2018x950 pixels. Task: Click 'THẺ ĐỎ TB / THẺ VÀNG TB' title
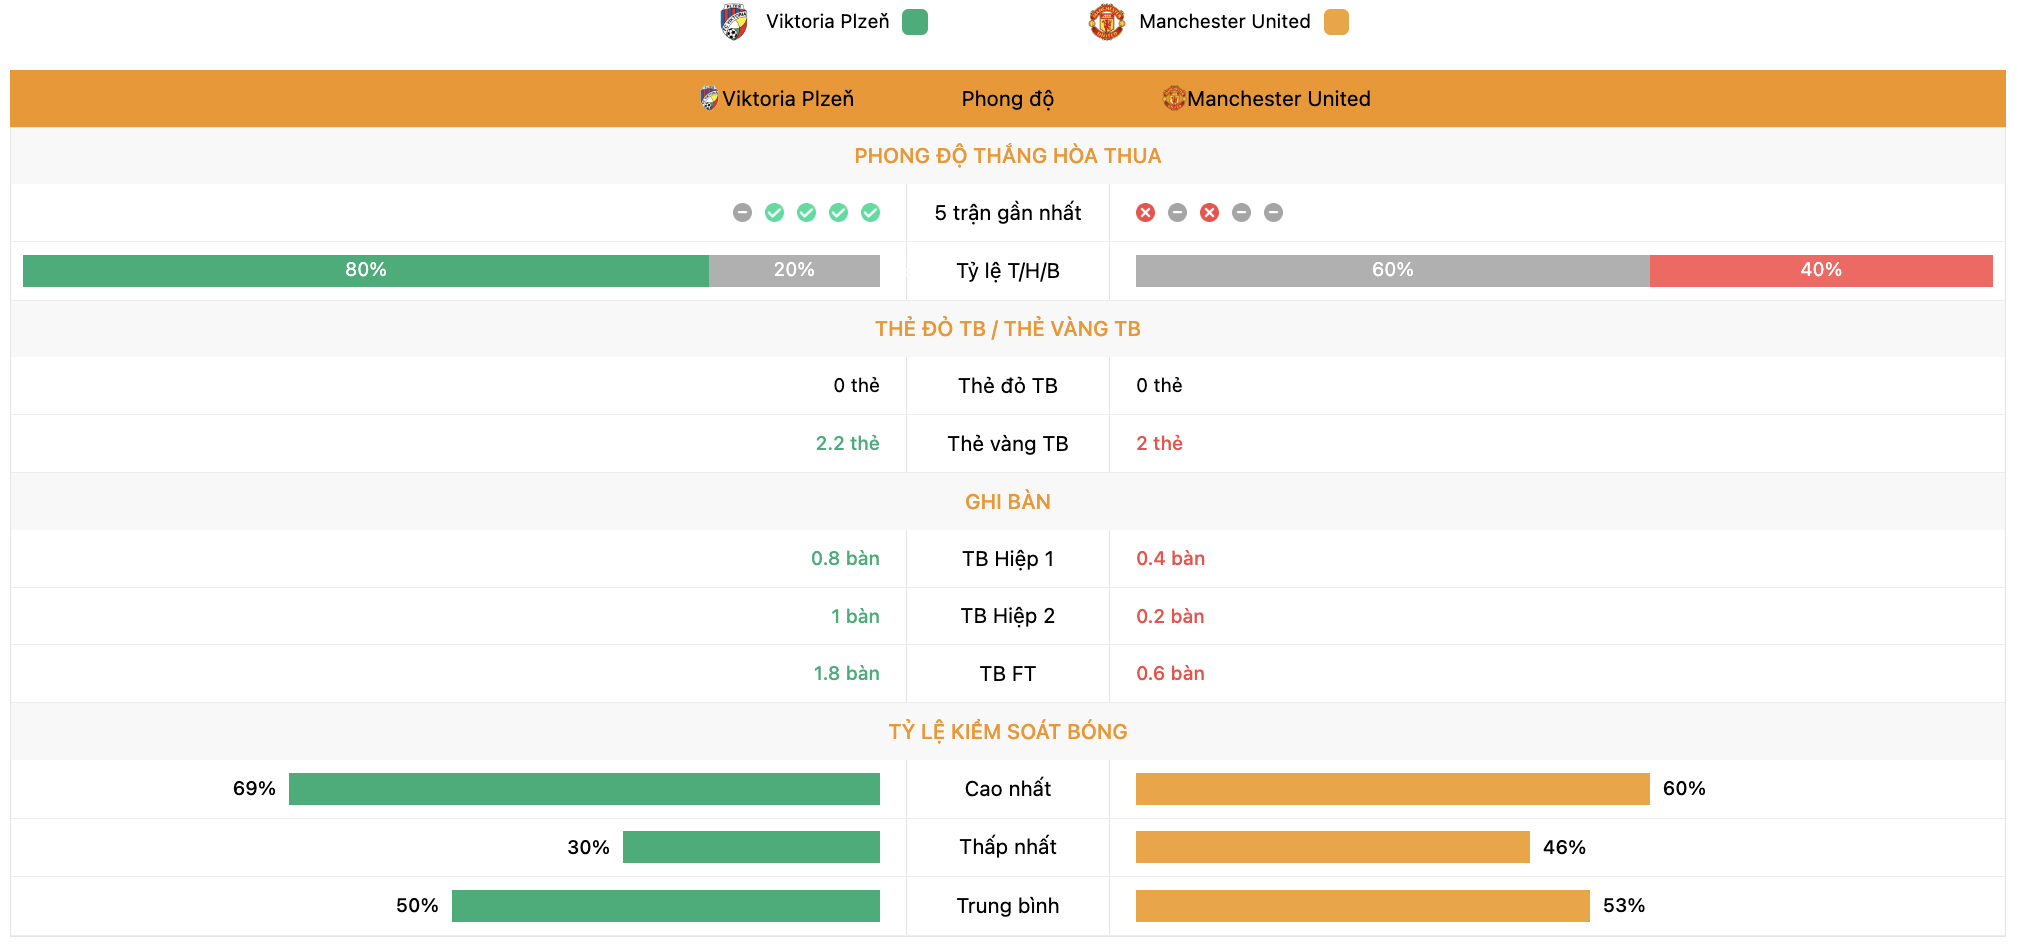(x=1008, y=328)
